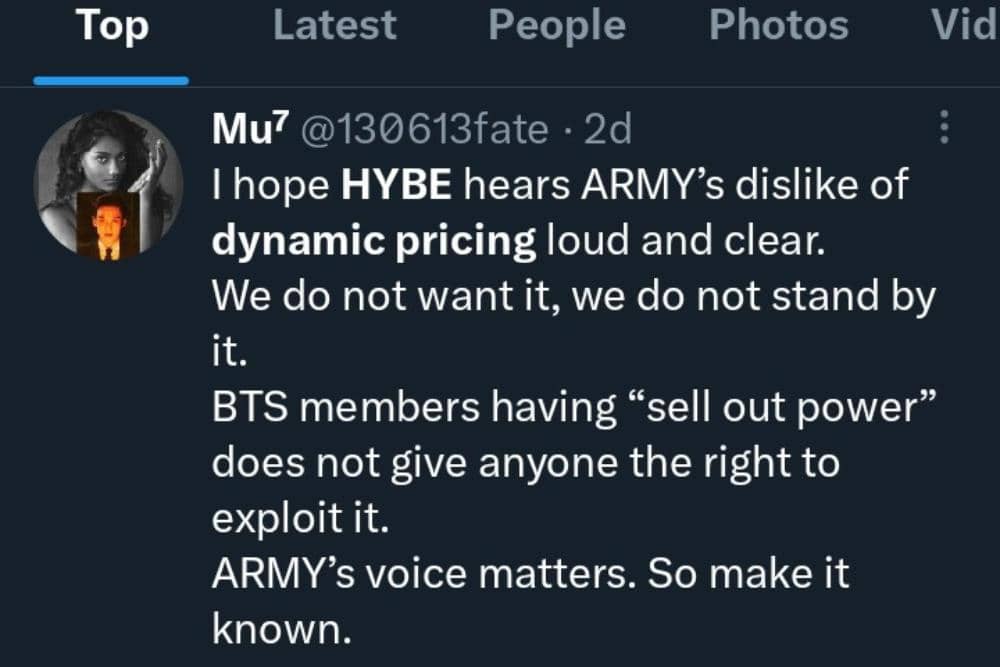Switch to the Latest tab

pos(334,27)
